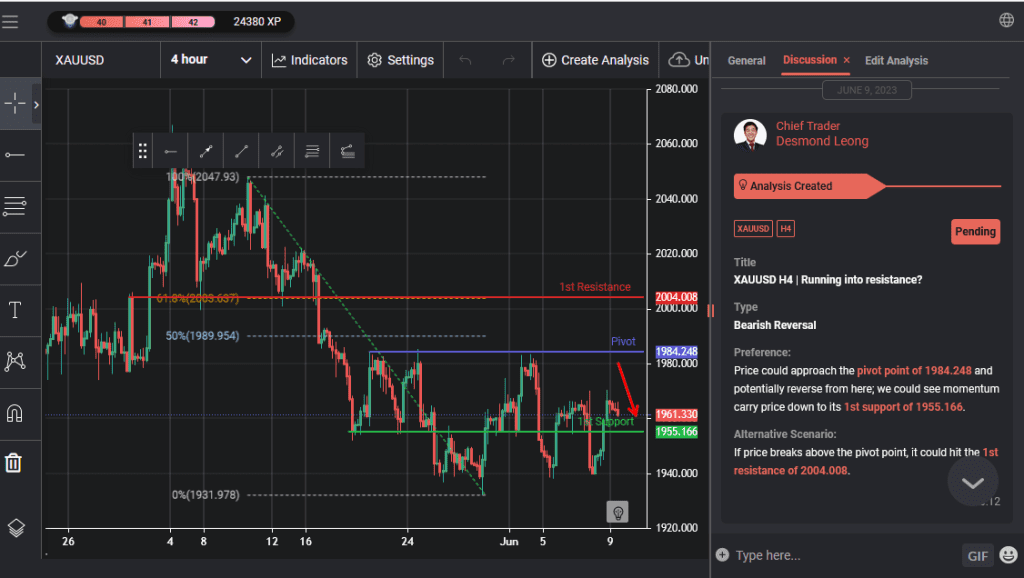1024x578 pixels.
Task: Open the 4 hour timeframe dropdown
Action: coord(210,60)
